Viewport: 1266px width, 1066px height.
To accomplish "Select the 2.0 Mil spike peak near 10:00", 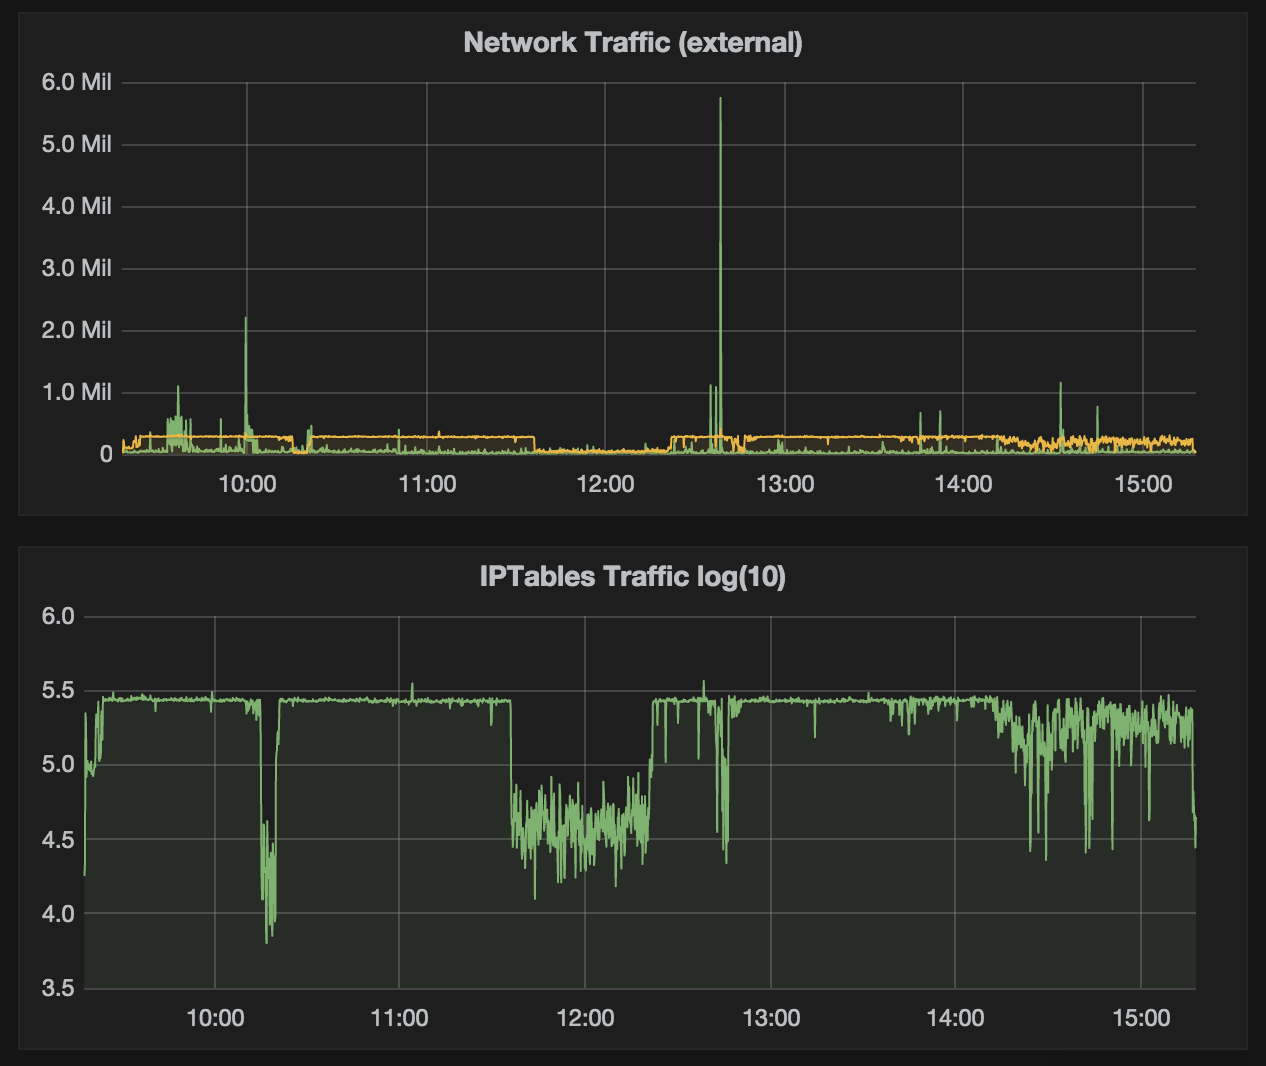I will tap(246, 319).
